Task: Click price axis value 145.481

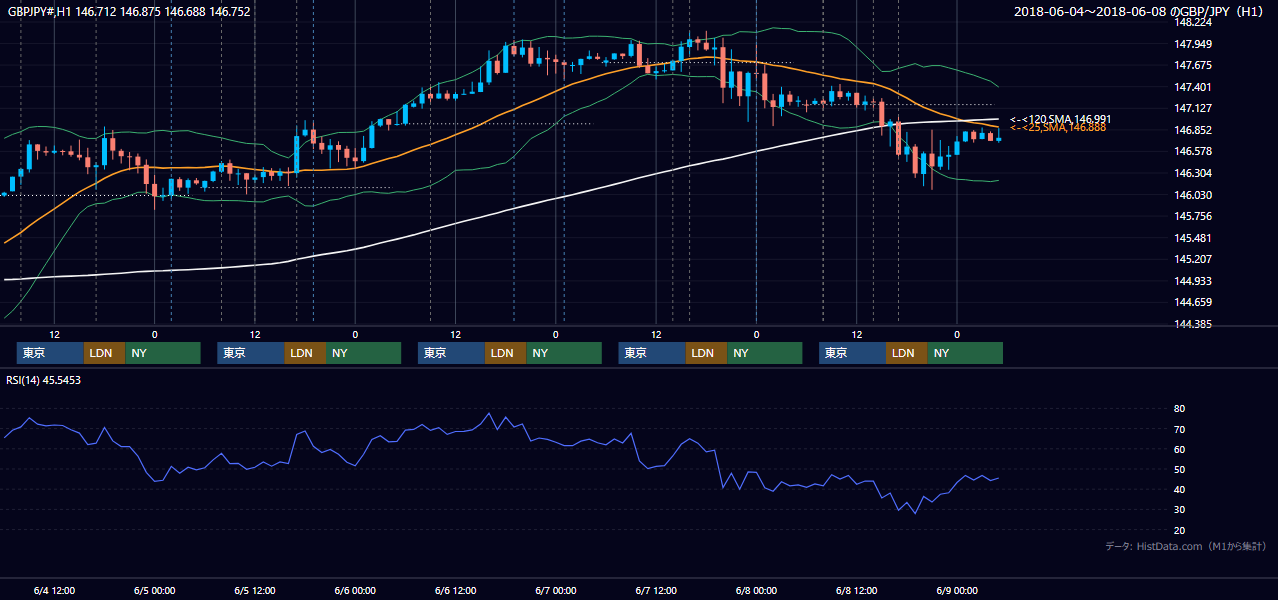Action: tap(1193, 238)
